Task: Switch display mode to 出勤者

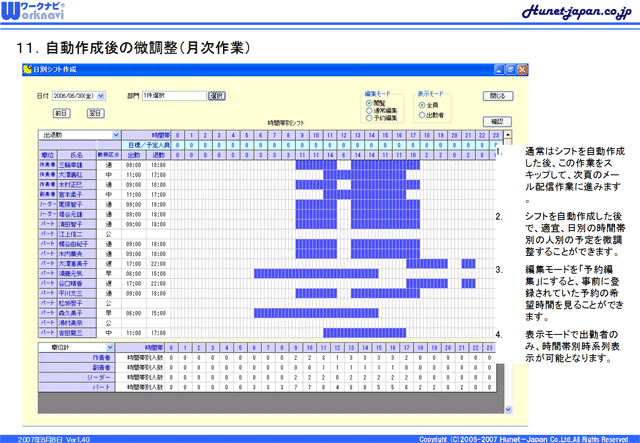Action: pyautogui.click(x=421, y=113)
